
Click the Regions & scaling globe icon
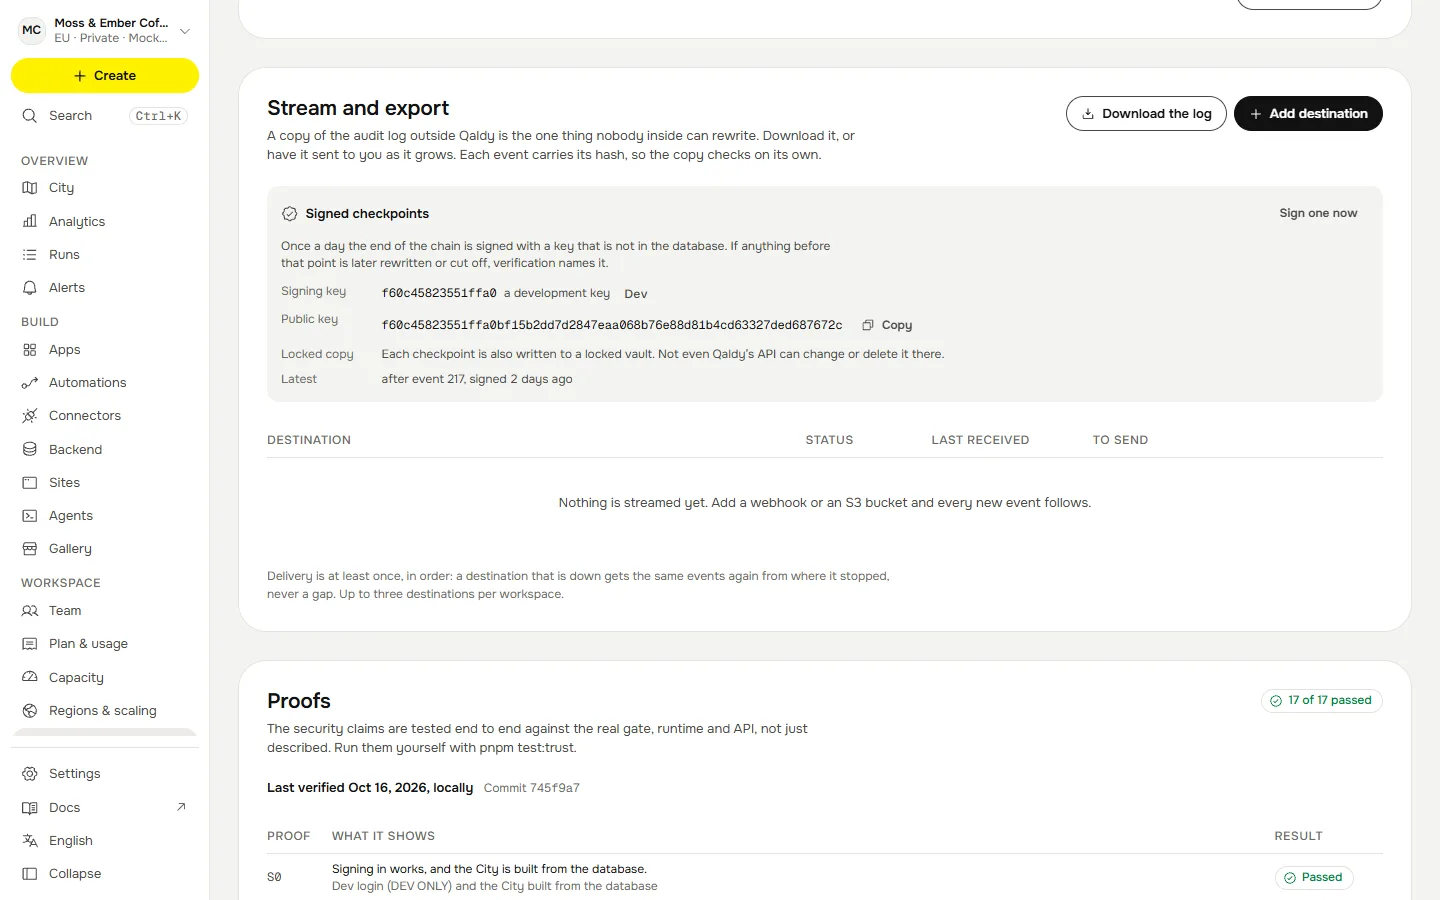pyautogui.click(x=30, y=711)
